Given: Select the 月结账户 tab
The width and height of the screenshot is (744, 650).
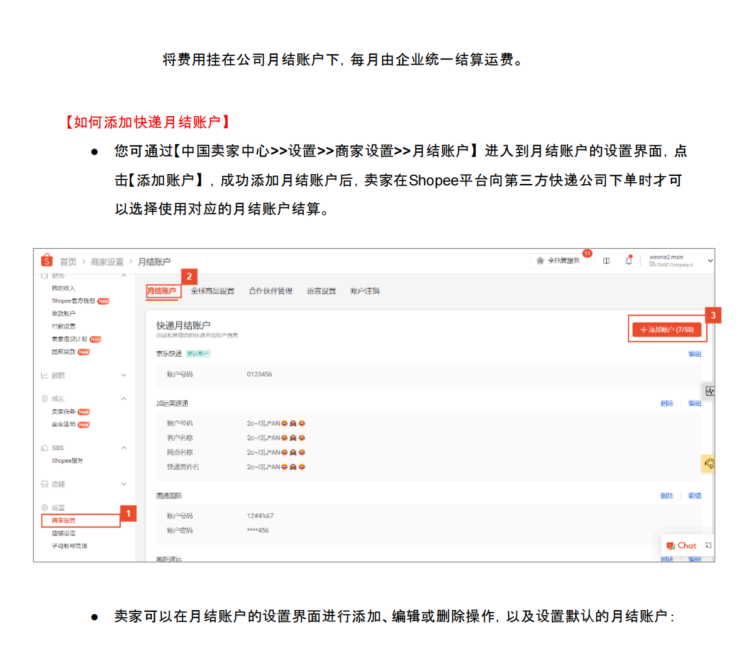Looking at the screenshot, I should (x=161, y=291).
